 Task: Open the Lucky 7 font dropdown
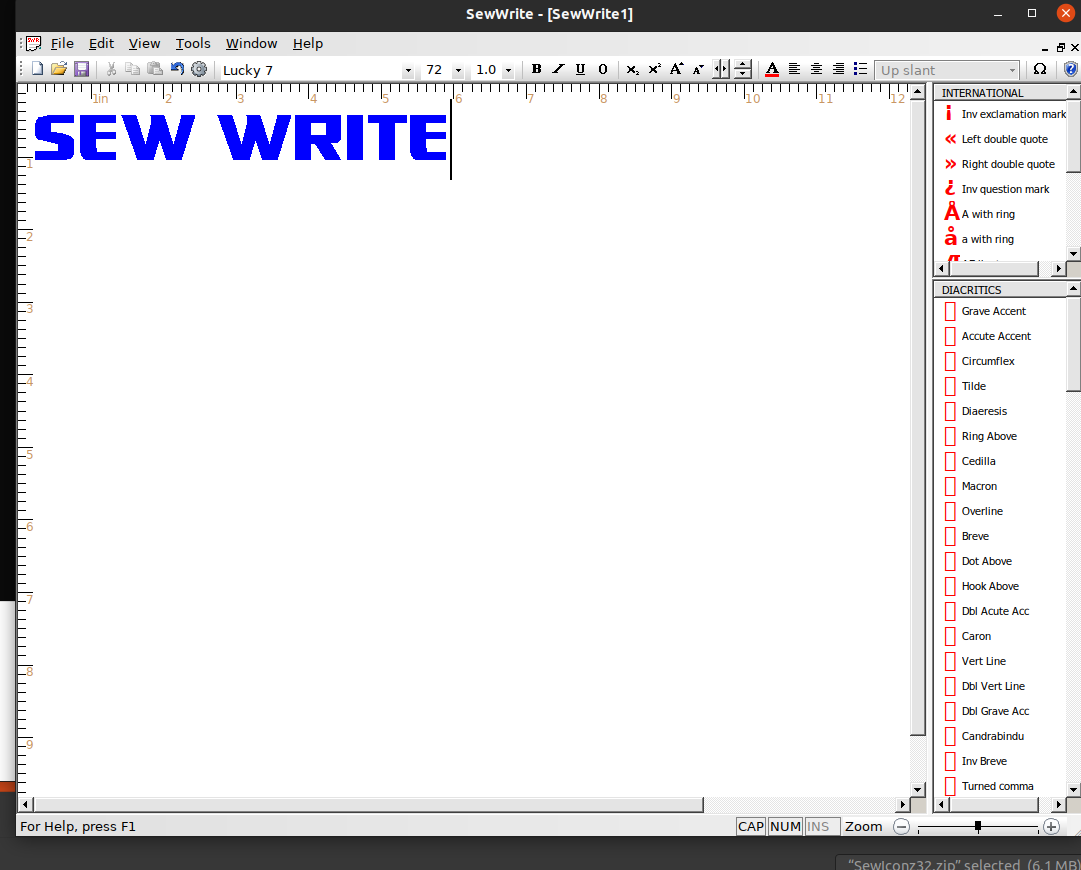[x=407, y=70]
